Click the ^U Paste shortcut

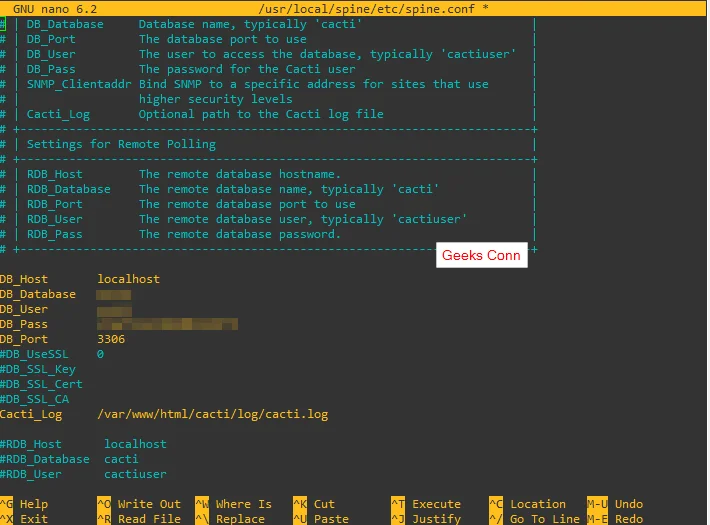click(x=321, y=519)
